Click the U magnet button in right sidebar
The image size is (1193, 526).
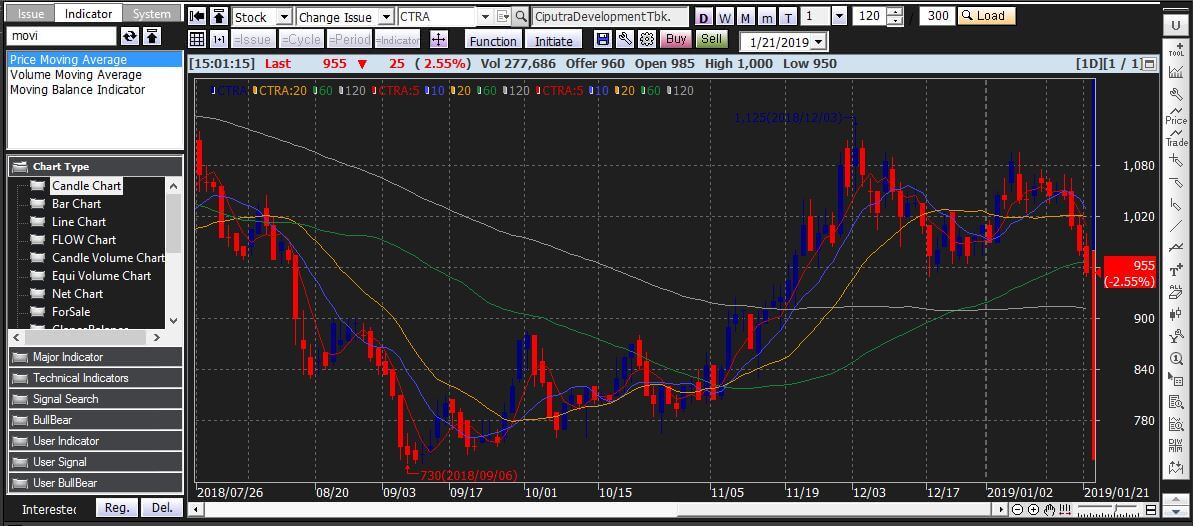(1176, 25)
